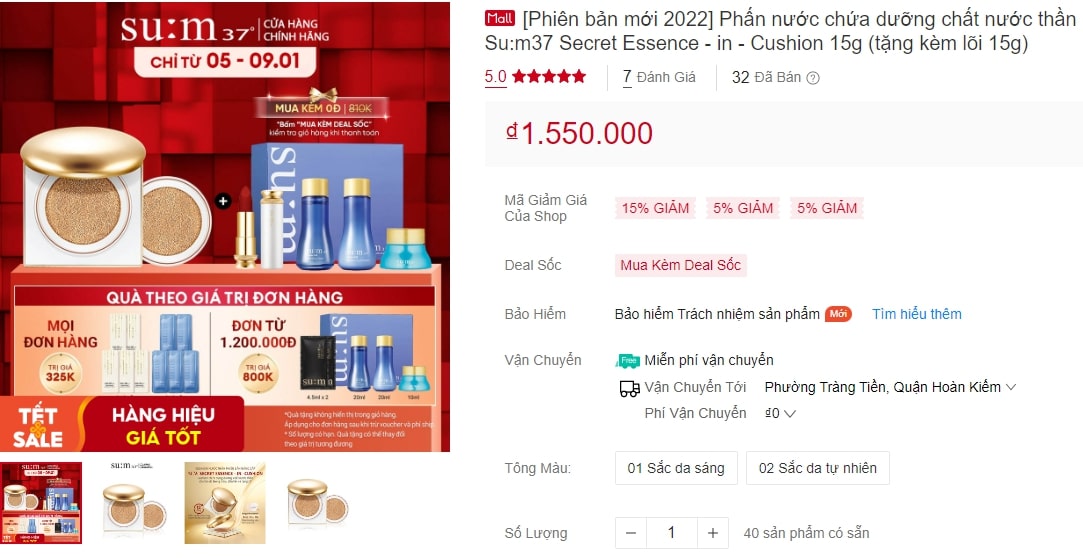The image size is (1083, 558).
Task: Click the green Free shipping truck icon
Action: pos(628,360)
